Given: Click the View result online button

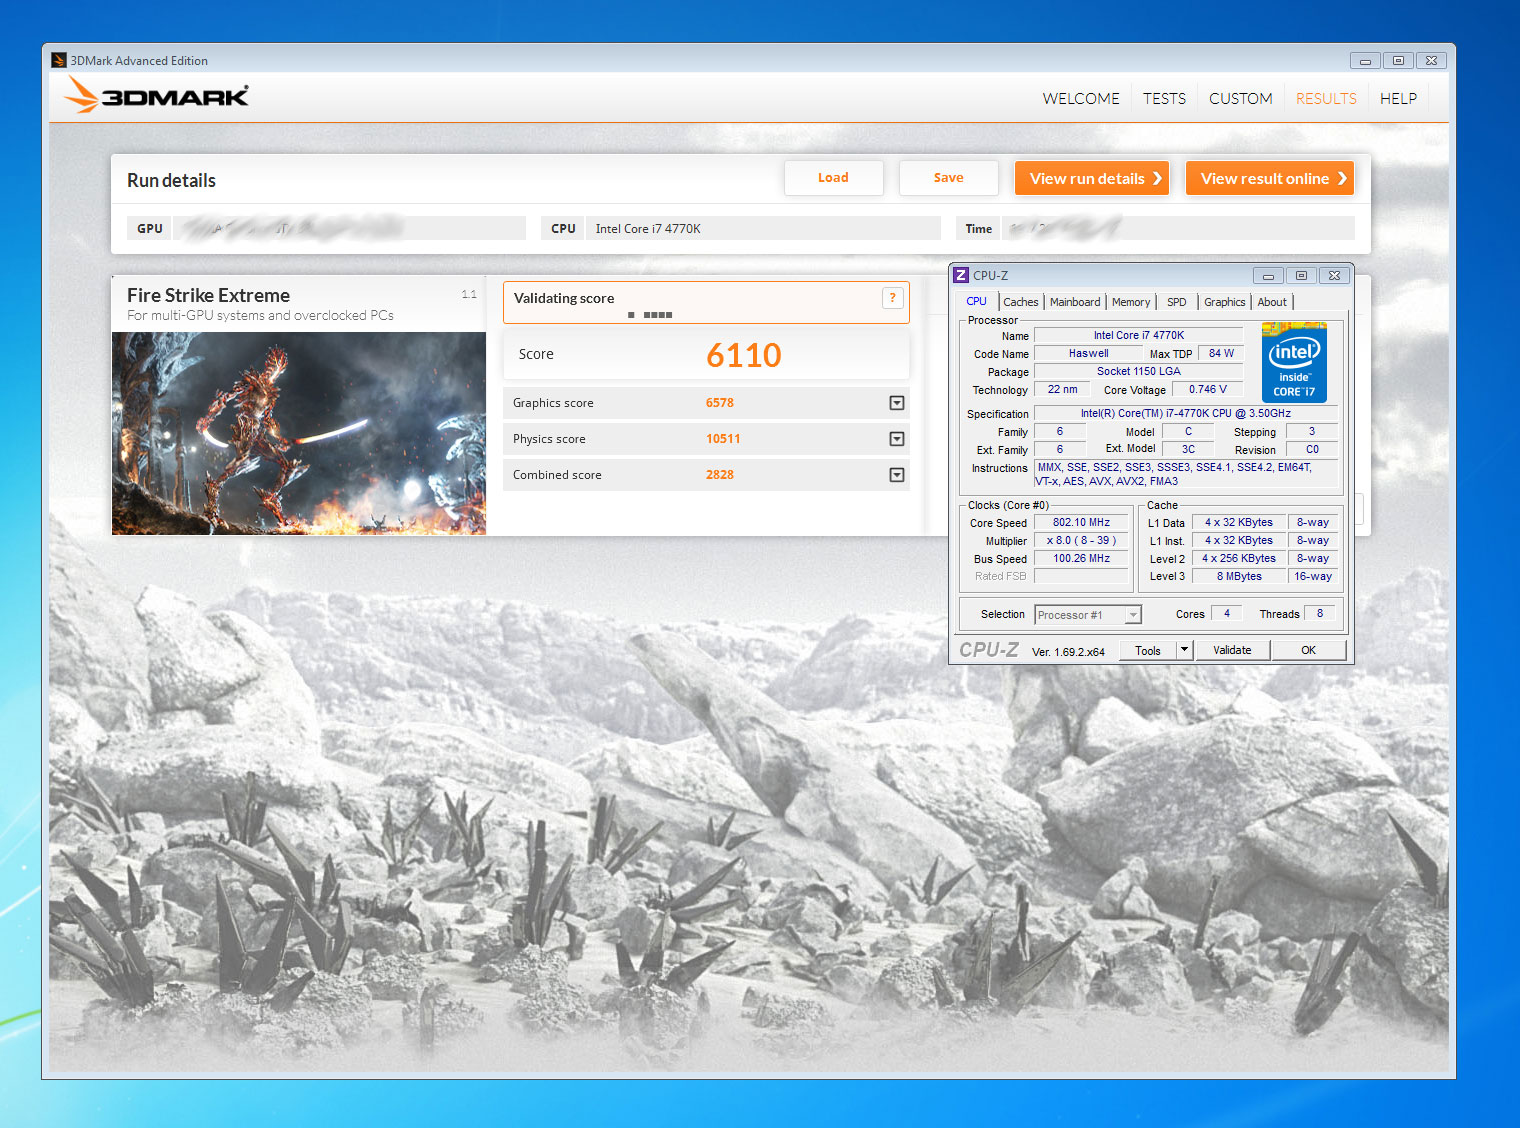Looking at the screenshot, I should (x=1270, y=178).
